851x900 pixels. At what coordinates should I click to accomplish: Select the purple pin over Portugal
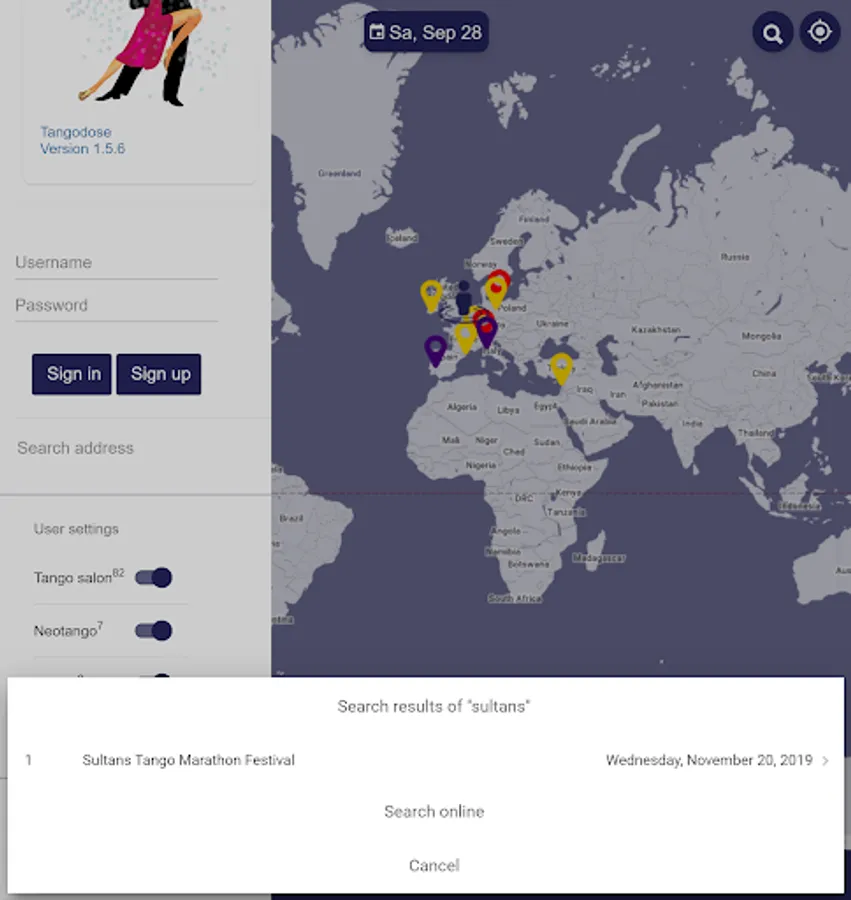436,351
